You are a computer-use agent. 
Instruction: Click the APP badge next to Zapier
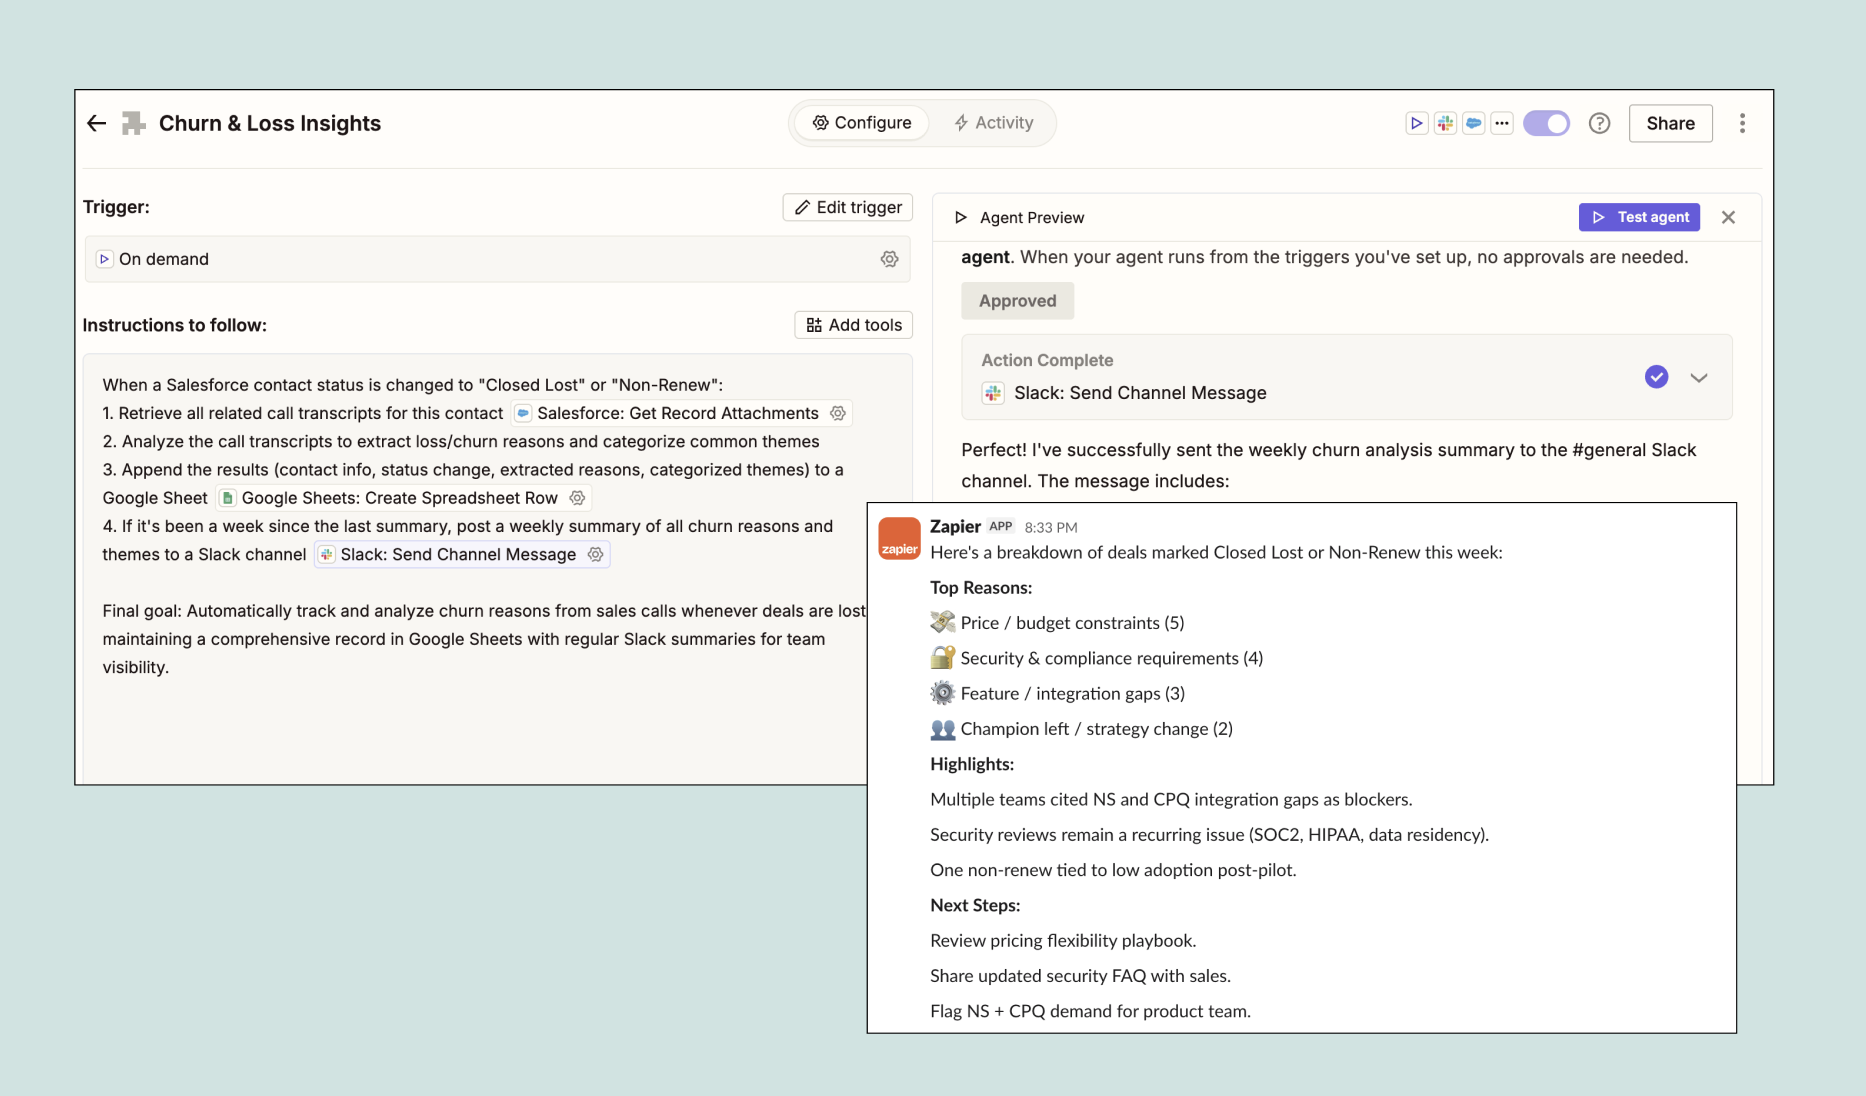click(x=1001, y=527)
